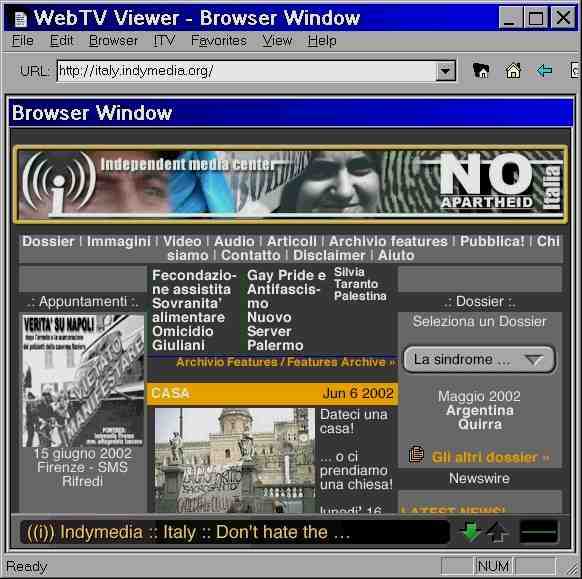
Task: Click '15 giugno 2002 Firenze - SMS Rifredi' text
Action: (82, 467)
